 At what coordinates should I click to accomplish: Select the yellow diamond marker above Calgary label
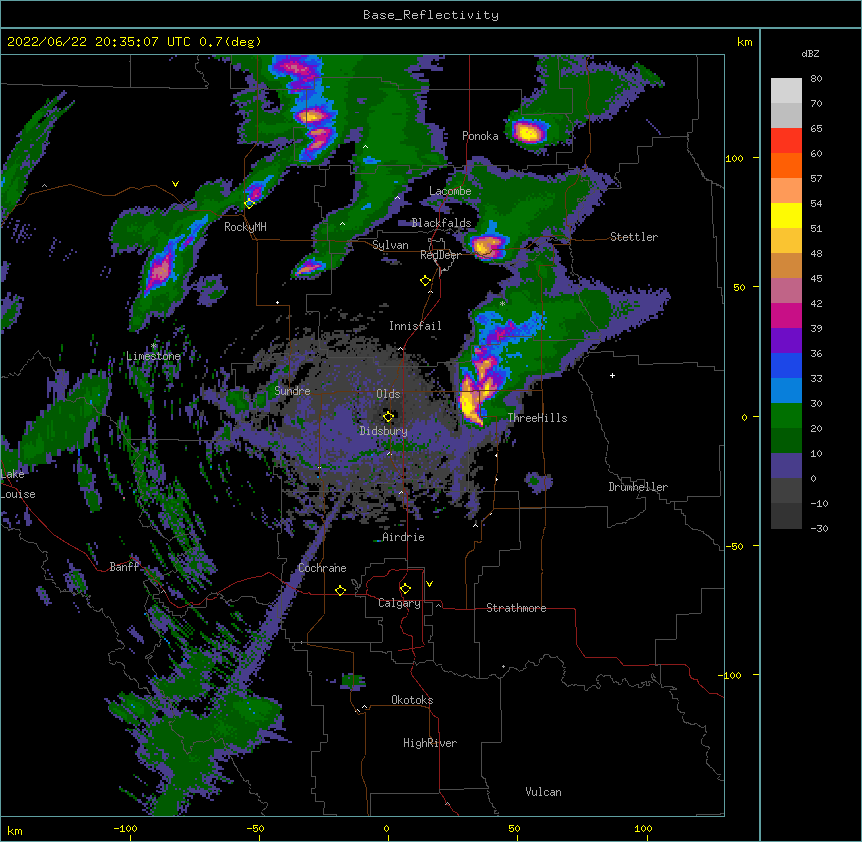tap(405, 589)
